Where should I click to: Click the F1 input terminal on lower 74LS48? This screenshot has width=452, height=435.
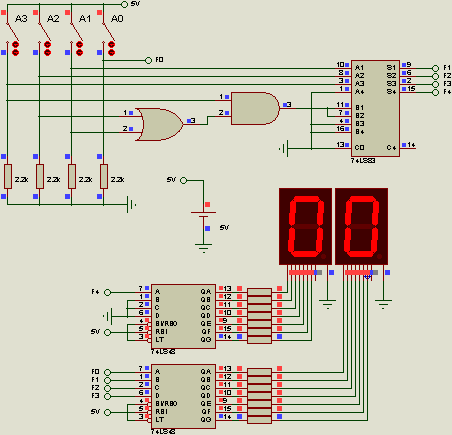point(107,380)
